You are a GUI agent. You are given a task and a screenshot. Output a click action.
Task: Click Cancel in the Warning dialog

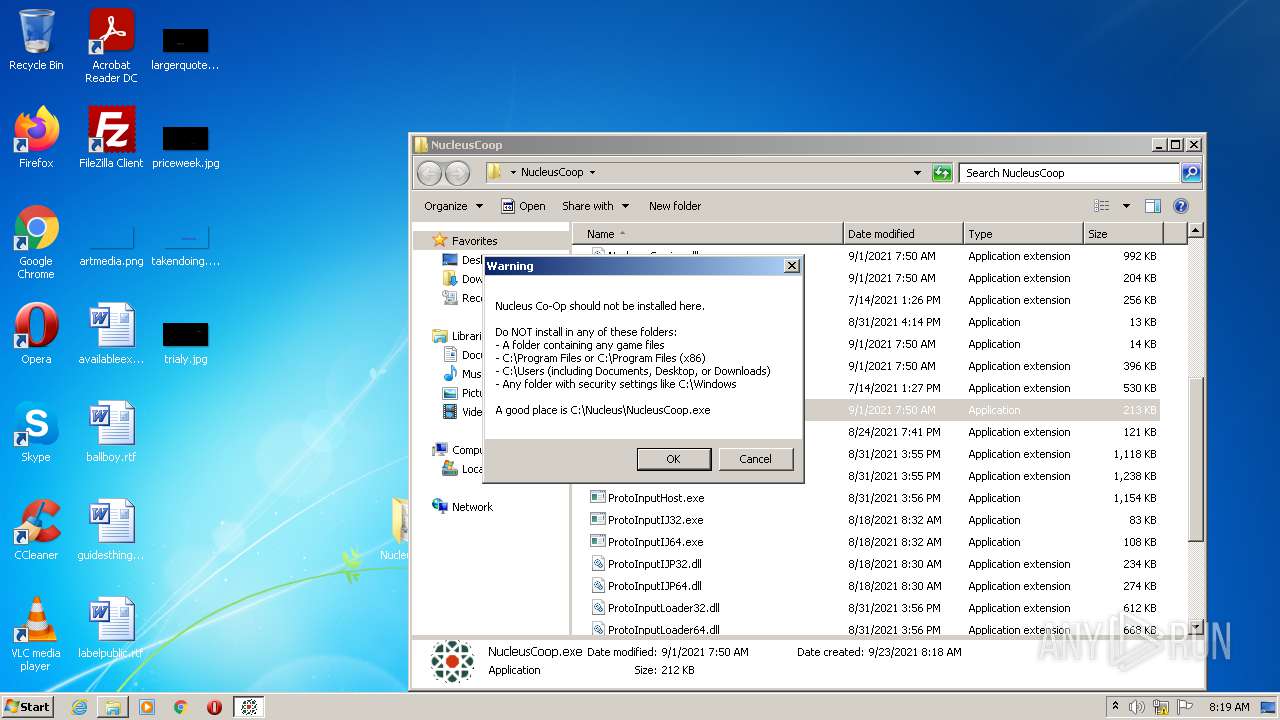coord(755,459)
